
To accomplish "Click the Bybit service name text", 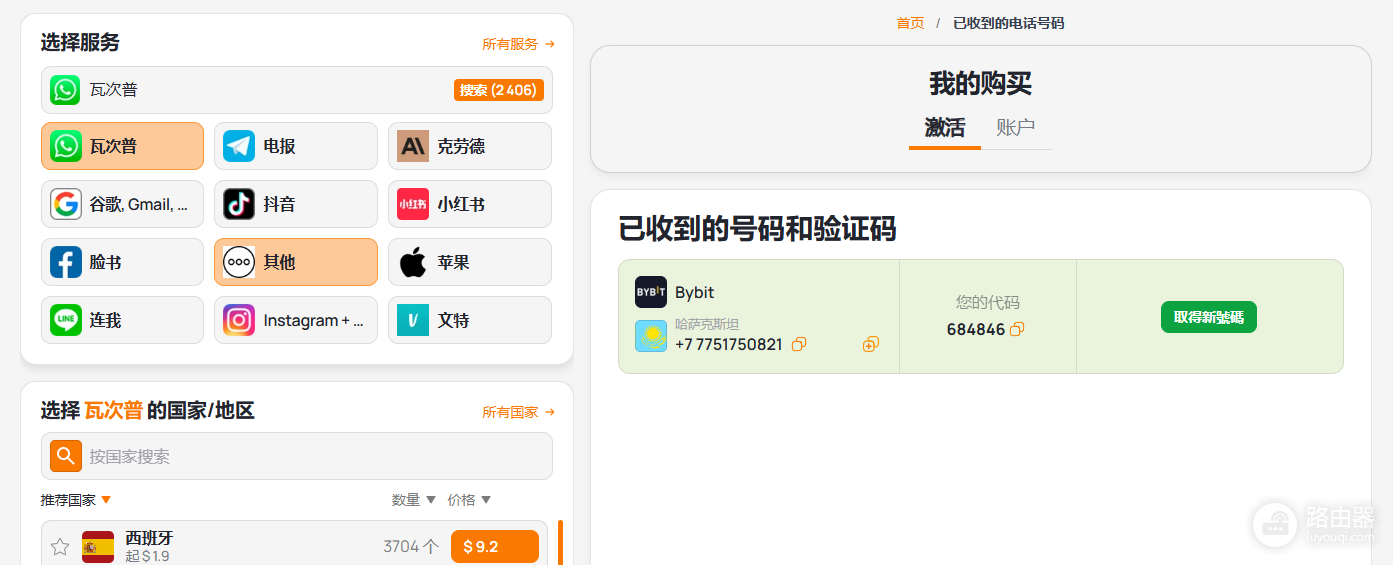I will pyautogui.click(x=695, y=292).
